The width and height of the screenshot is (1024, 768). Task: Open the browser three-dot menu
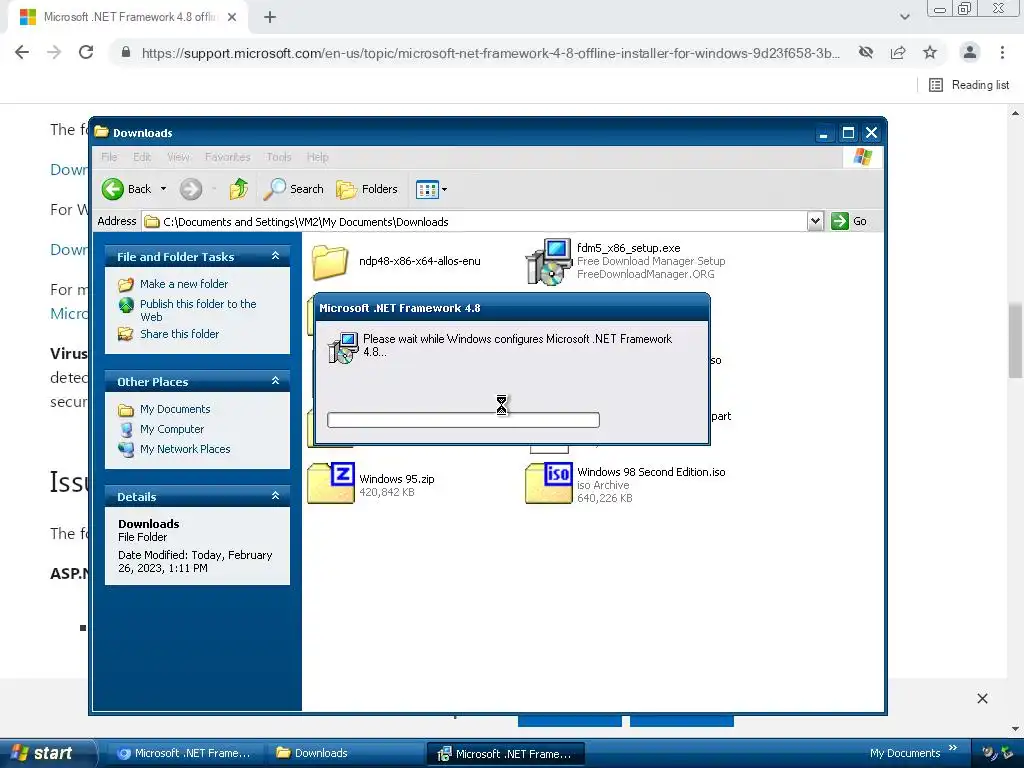point(1002,52)
